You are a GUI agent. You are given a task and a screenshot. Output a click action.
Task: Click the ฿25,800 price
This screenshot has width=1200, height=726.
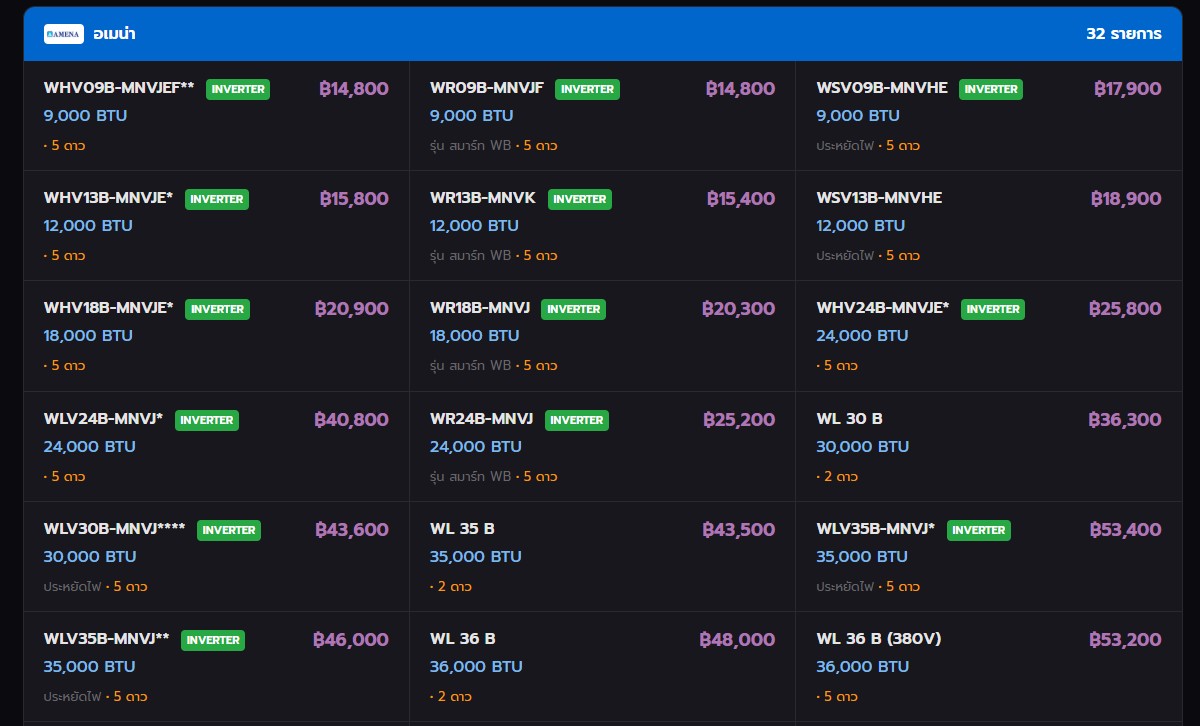pos(1125,309)
